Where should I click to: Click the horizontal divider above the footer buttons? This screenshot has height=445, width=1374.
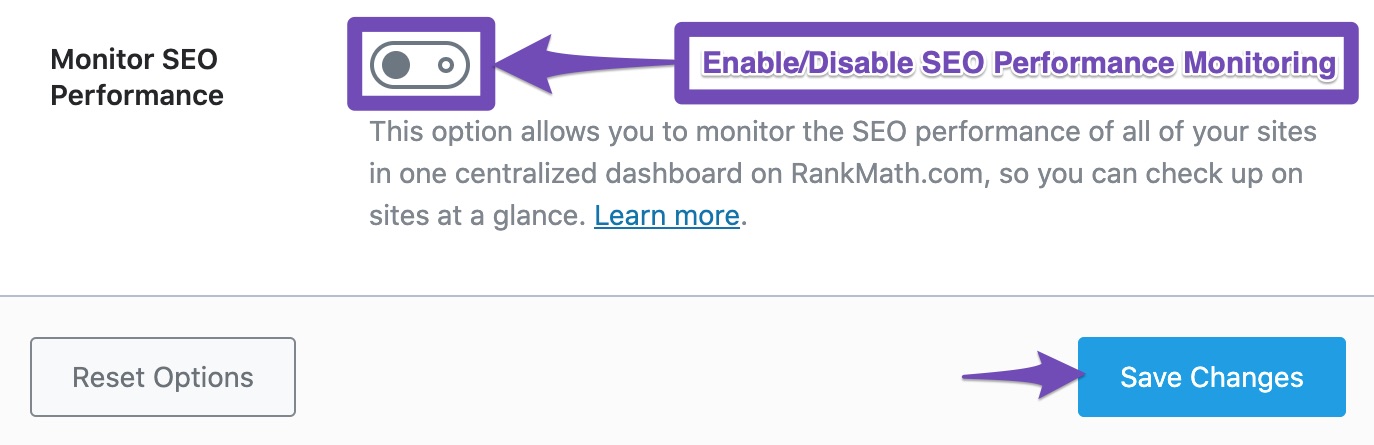click(x=687, y=296)
